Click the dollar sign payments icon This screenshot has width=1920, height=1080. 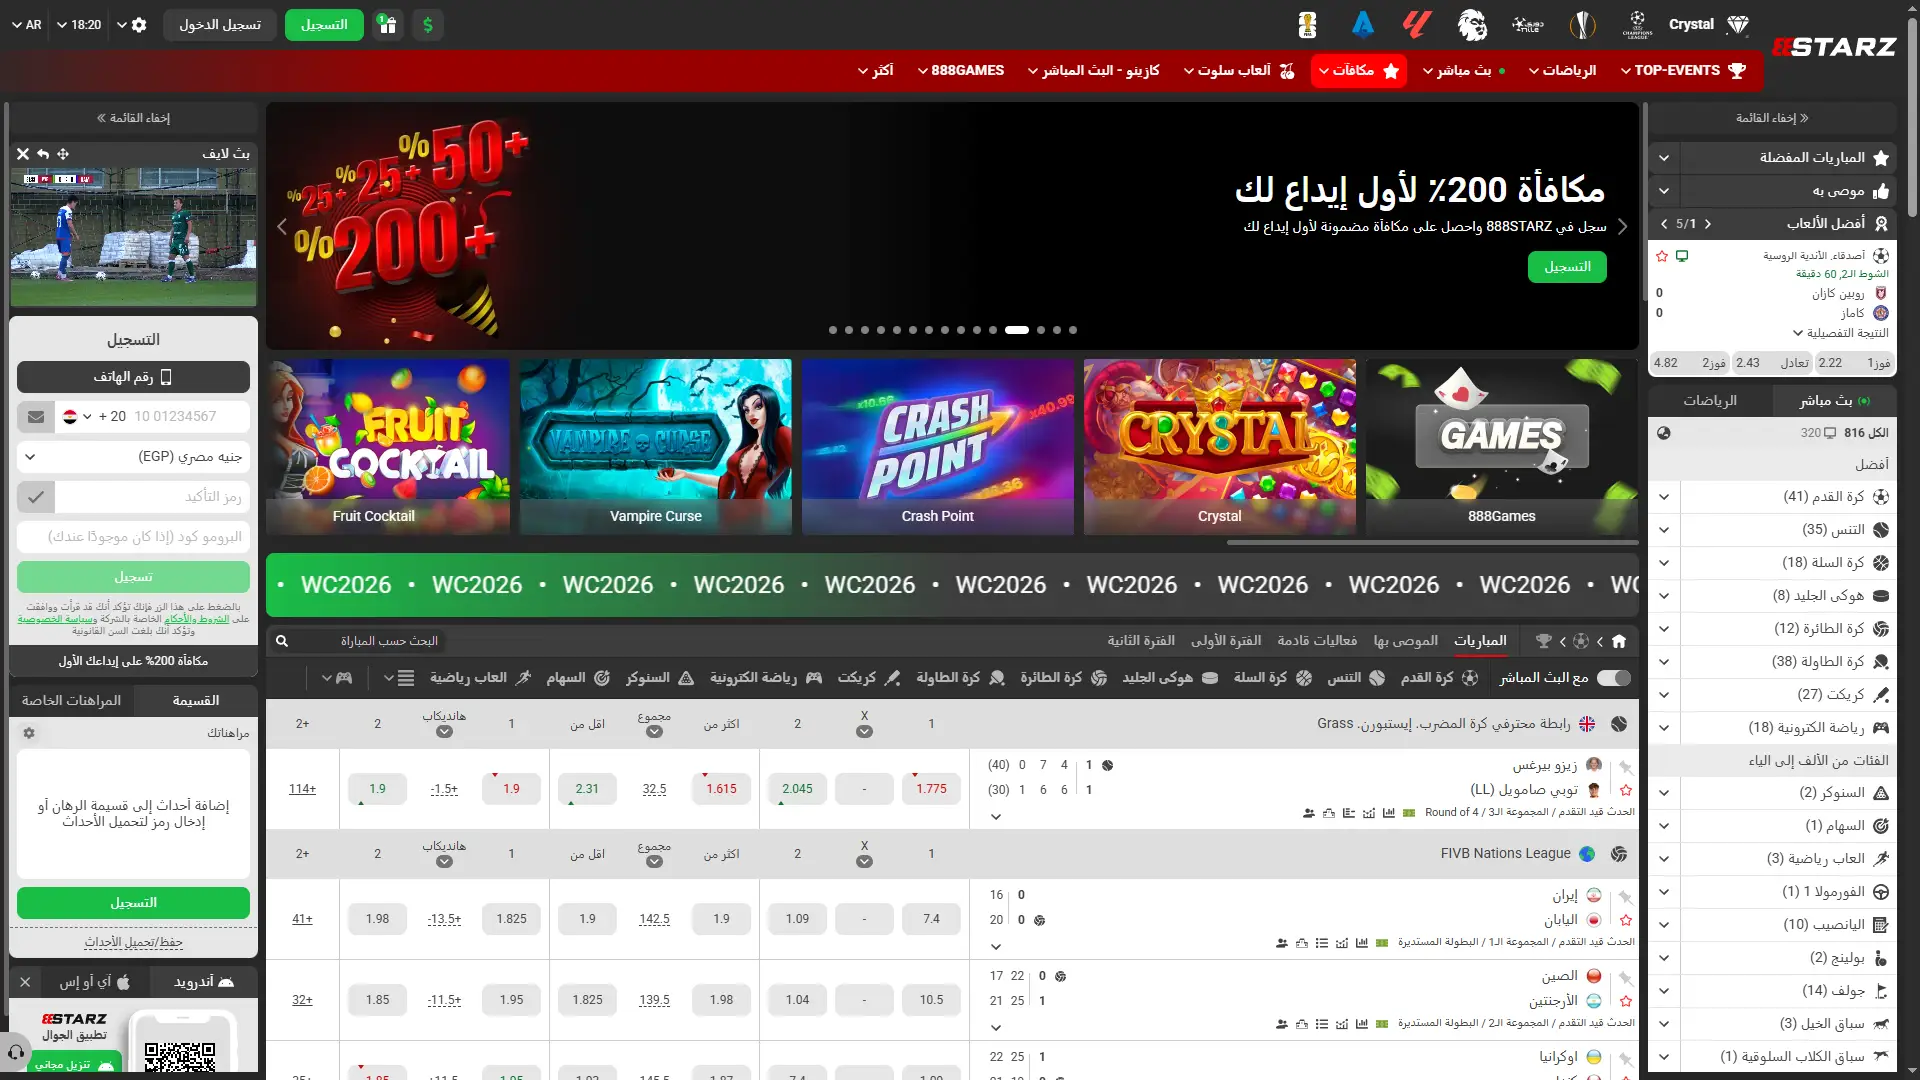pos(428,25)
